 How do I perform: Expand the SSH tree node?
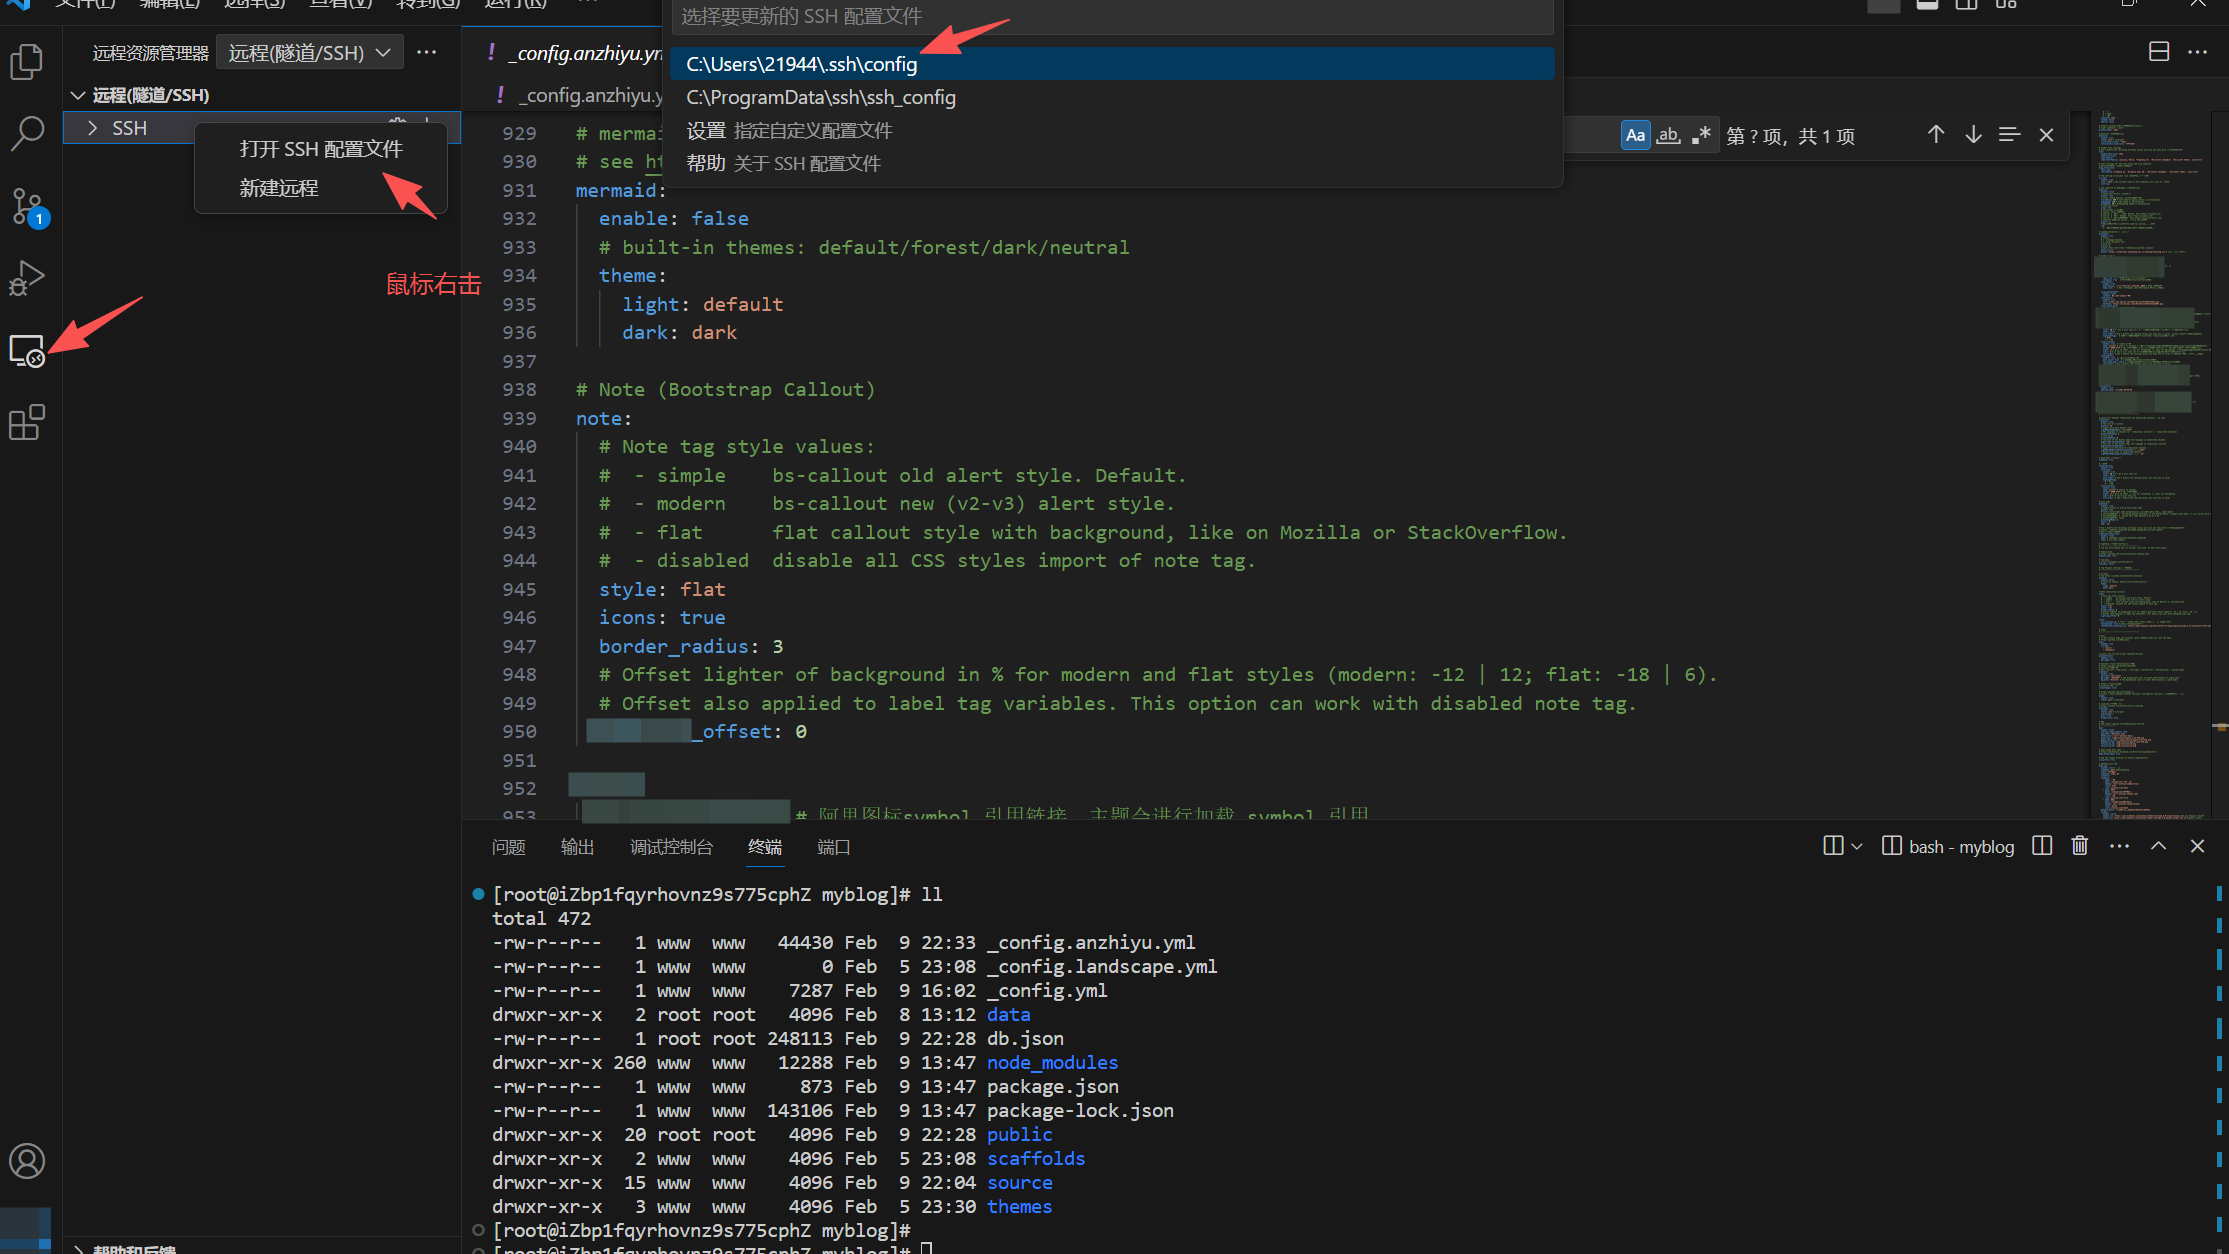[92, 128]
